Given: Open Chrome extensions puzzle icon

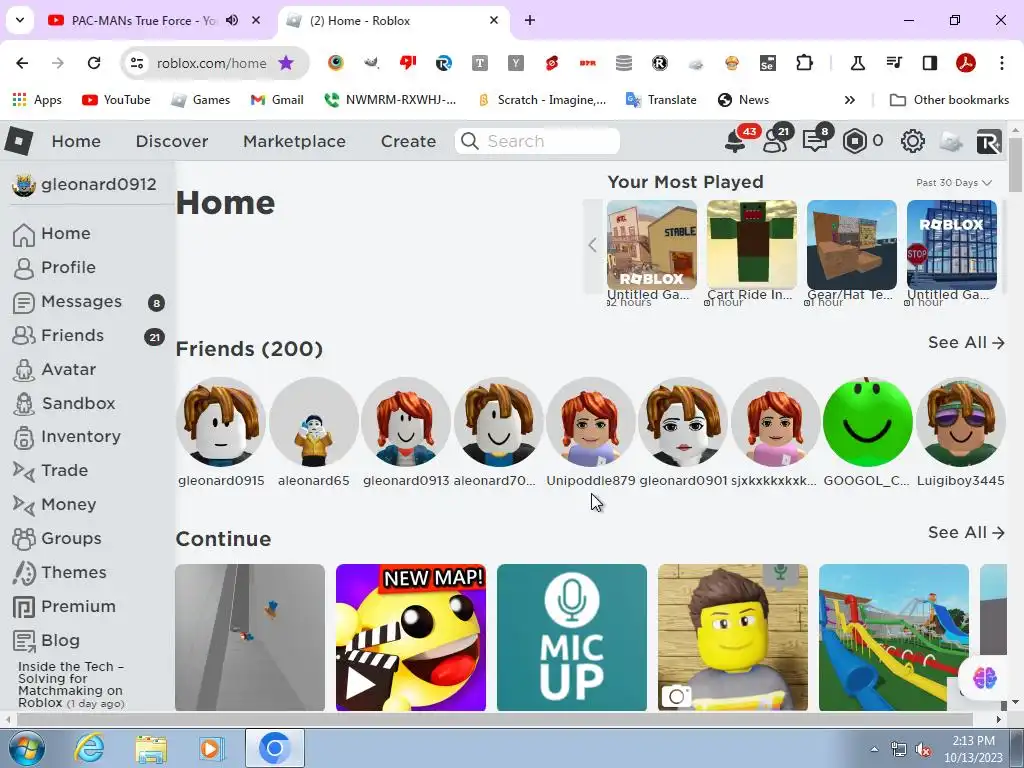Looking at the screenshot, I should [x=805, y=63].
